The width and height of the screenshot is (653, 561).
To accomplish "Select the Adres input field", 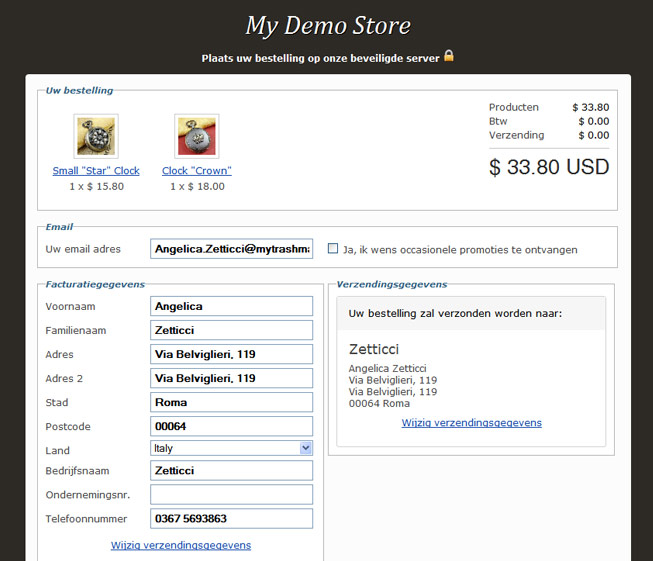I will pos(232,354).
